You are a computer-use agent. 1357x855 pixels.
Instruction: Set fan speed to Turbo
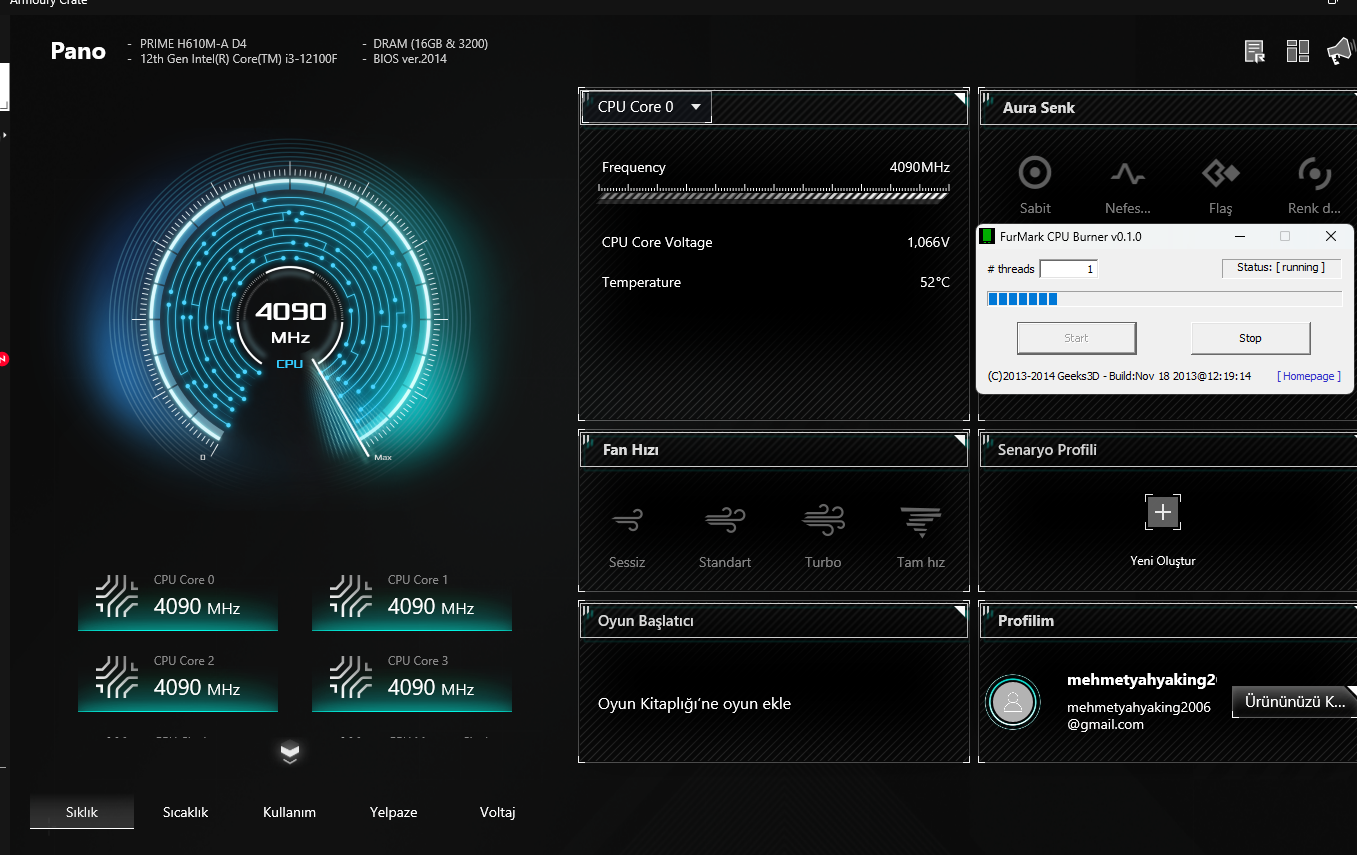coord(823,538)
